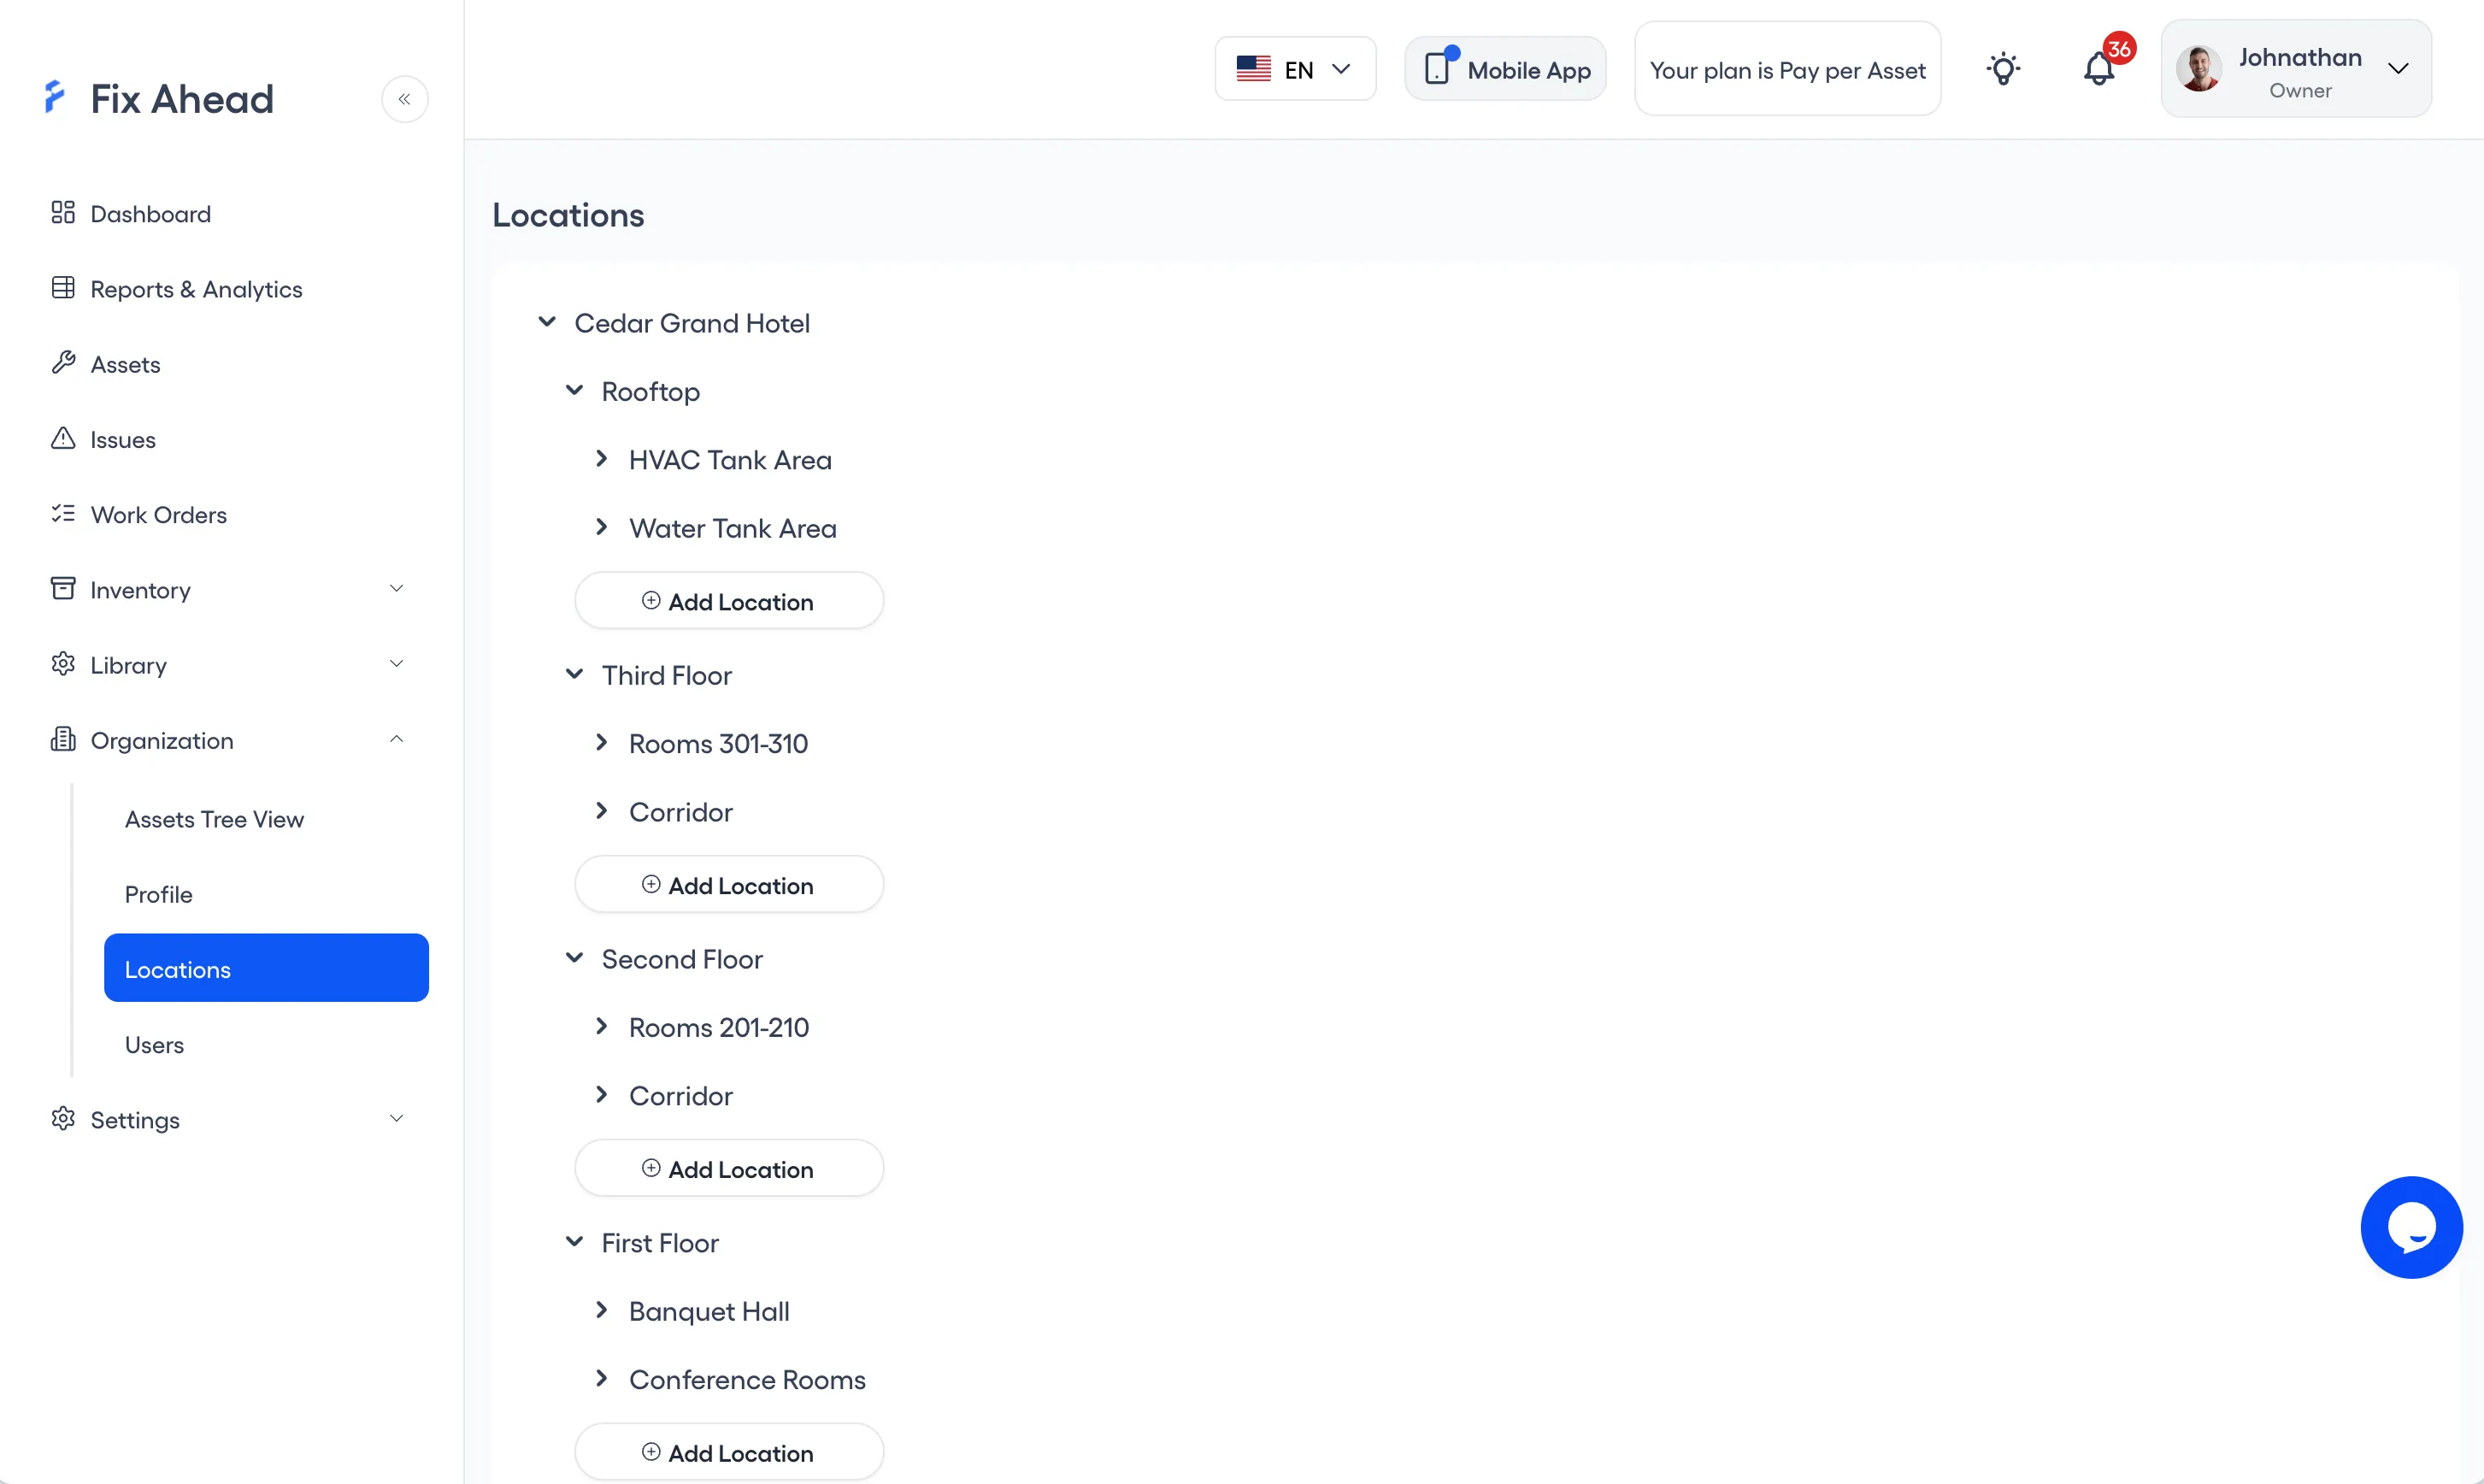The width and height of the screenshot is (2484, 1484).
Task: Open the EN language dropdown
Action: click(1295, 69)
